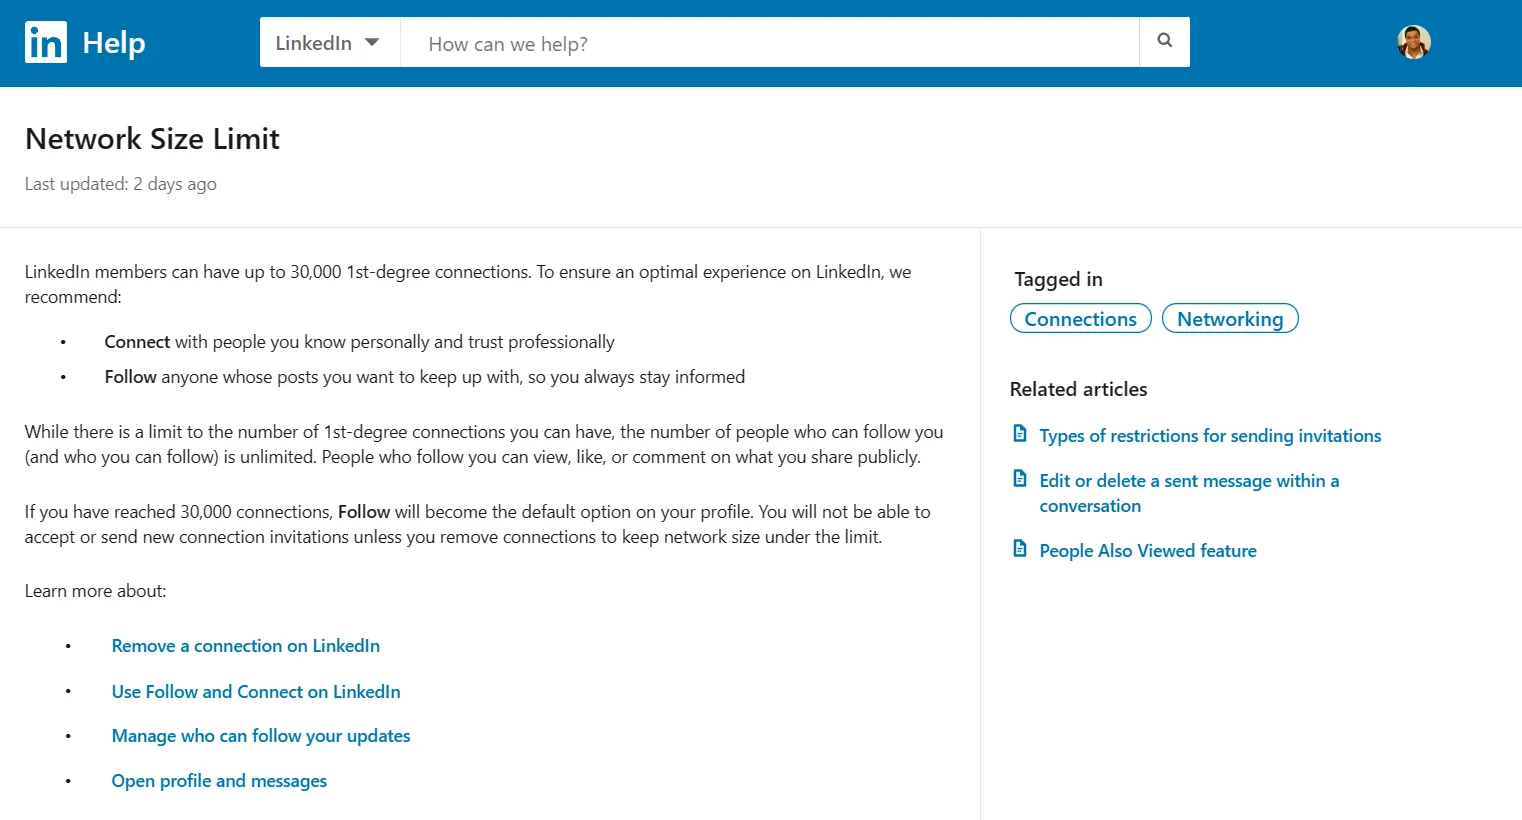Click the "Tagged in" heading
Image resolution: width=1522 pixels, height=820 pixels.
(1058, 280)
